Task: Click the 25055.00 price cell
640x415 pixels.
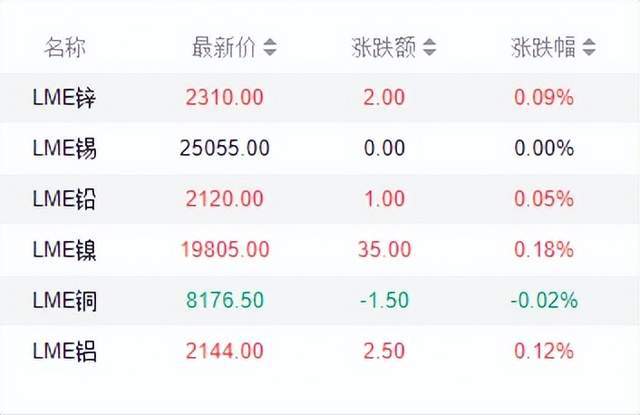Action: pos(225,148)
